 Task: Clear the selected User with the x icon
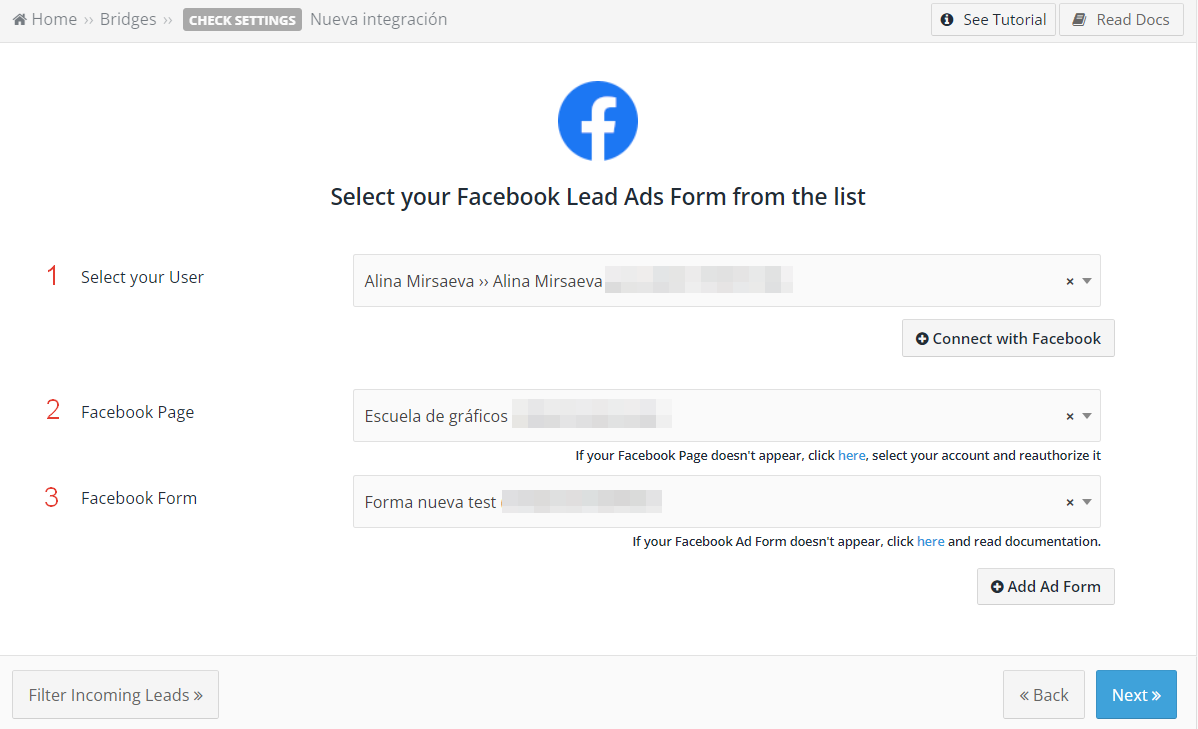click(1070, 281)
